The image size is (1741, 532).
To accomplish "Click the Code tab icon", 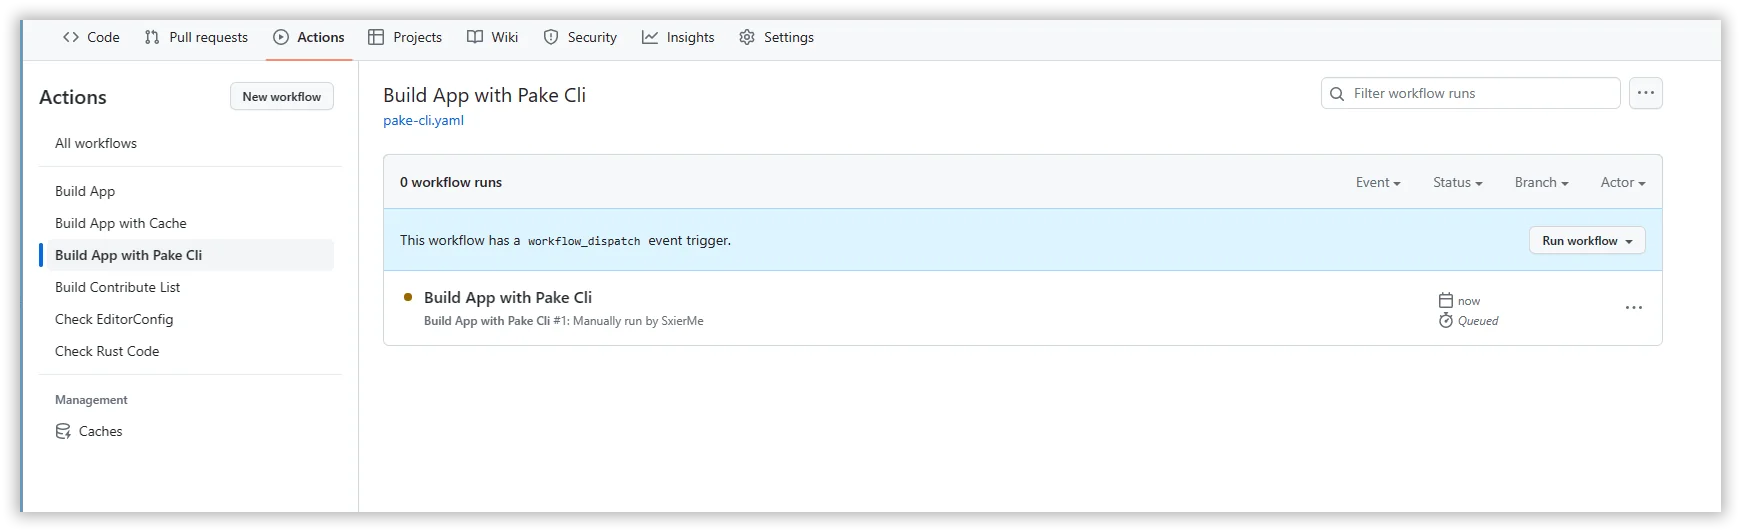I will click(x=71, y=37).
